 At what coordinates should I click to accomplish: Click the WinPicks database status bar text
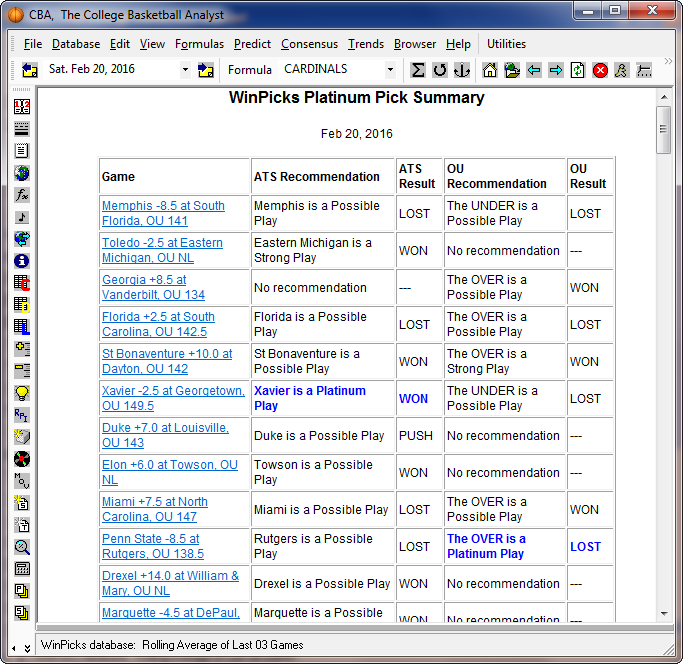pyautogui.click(x=172, y=645)
